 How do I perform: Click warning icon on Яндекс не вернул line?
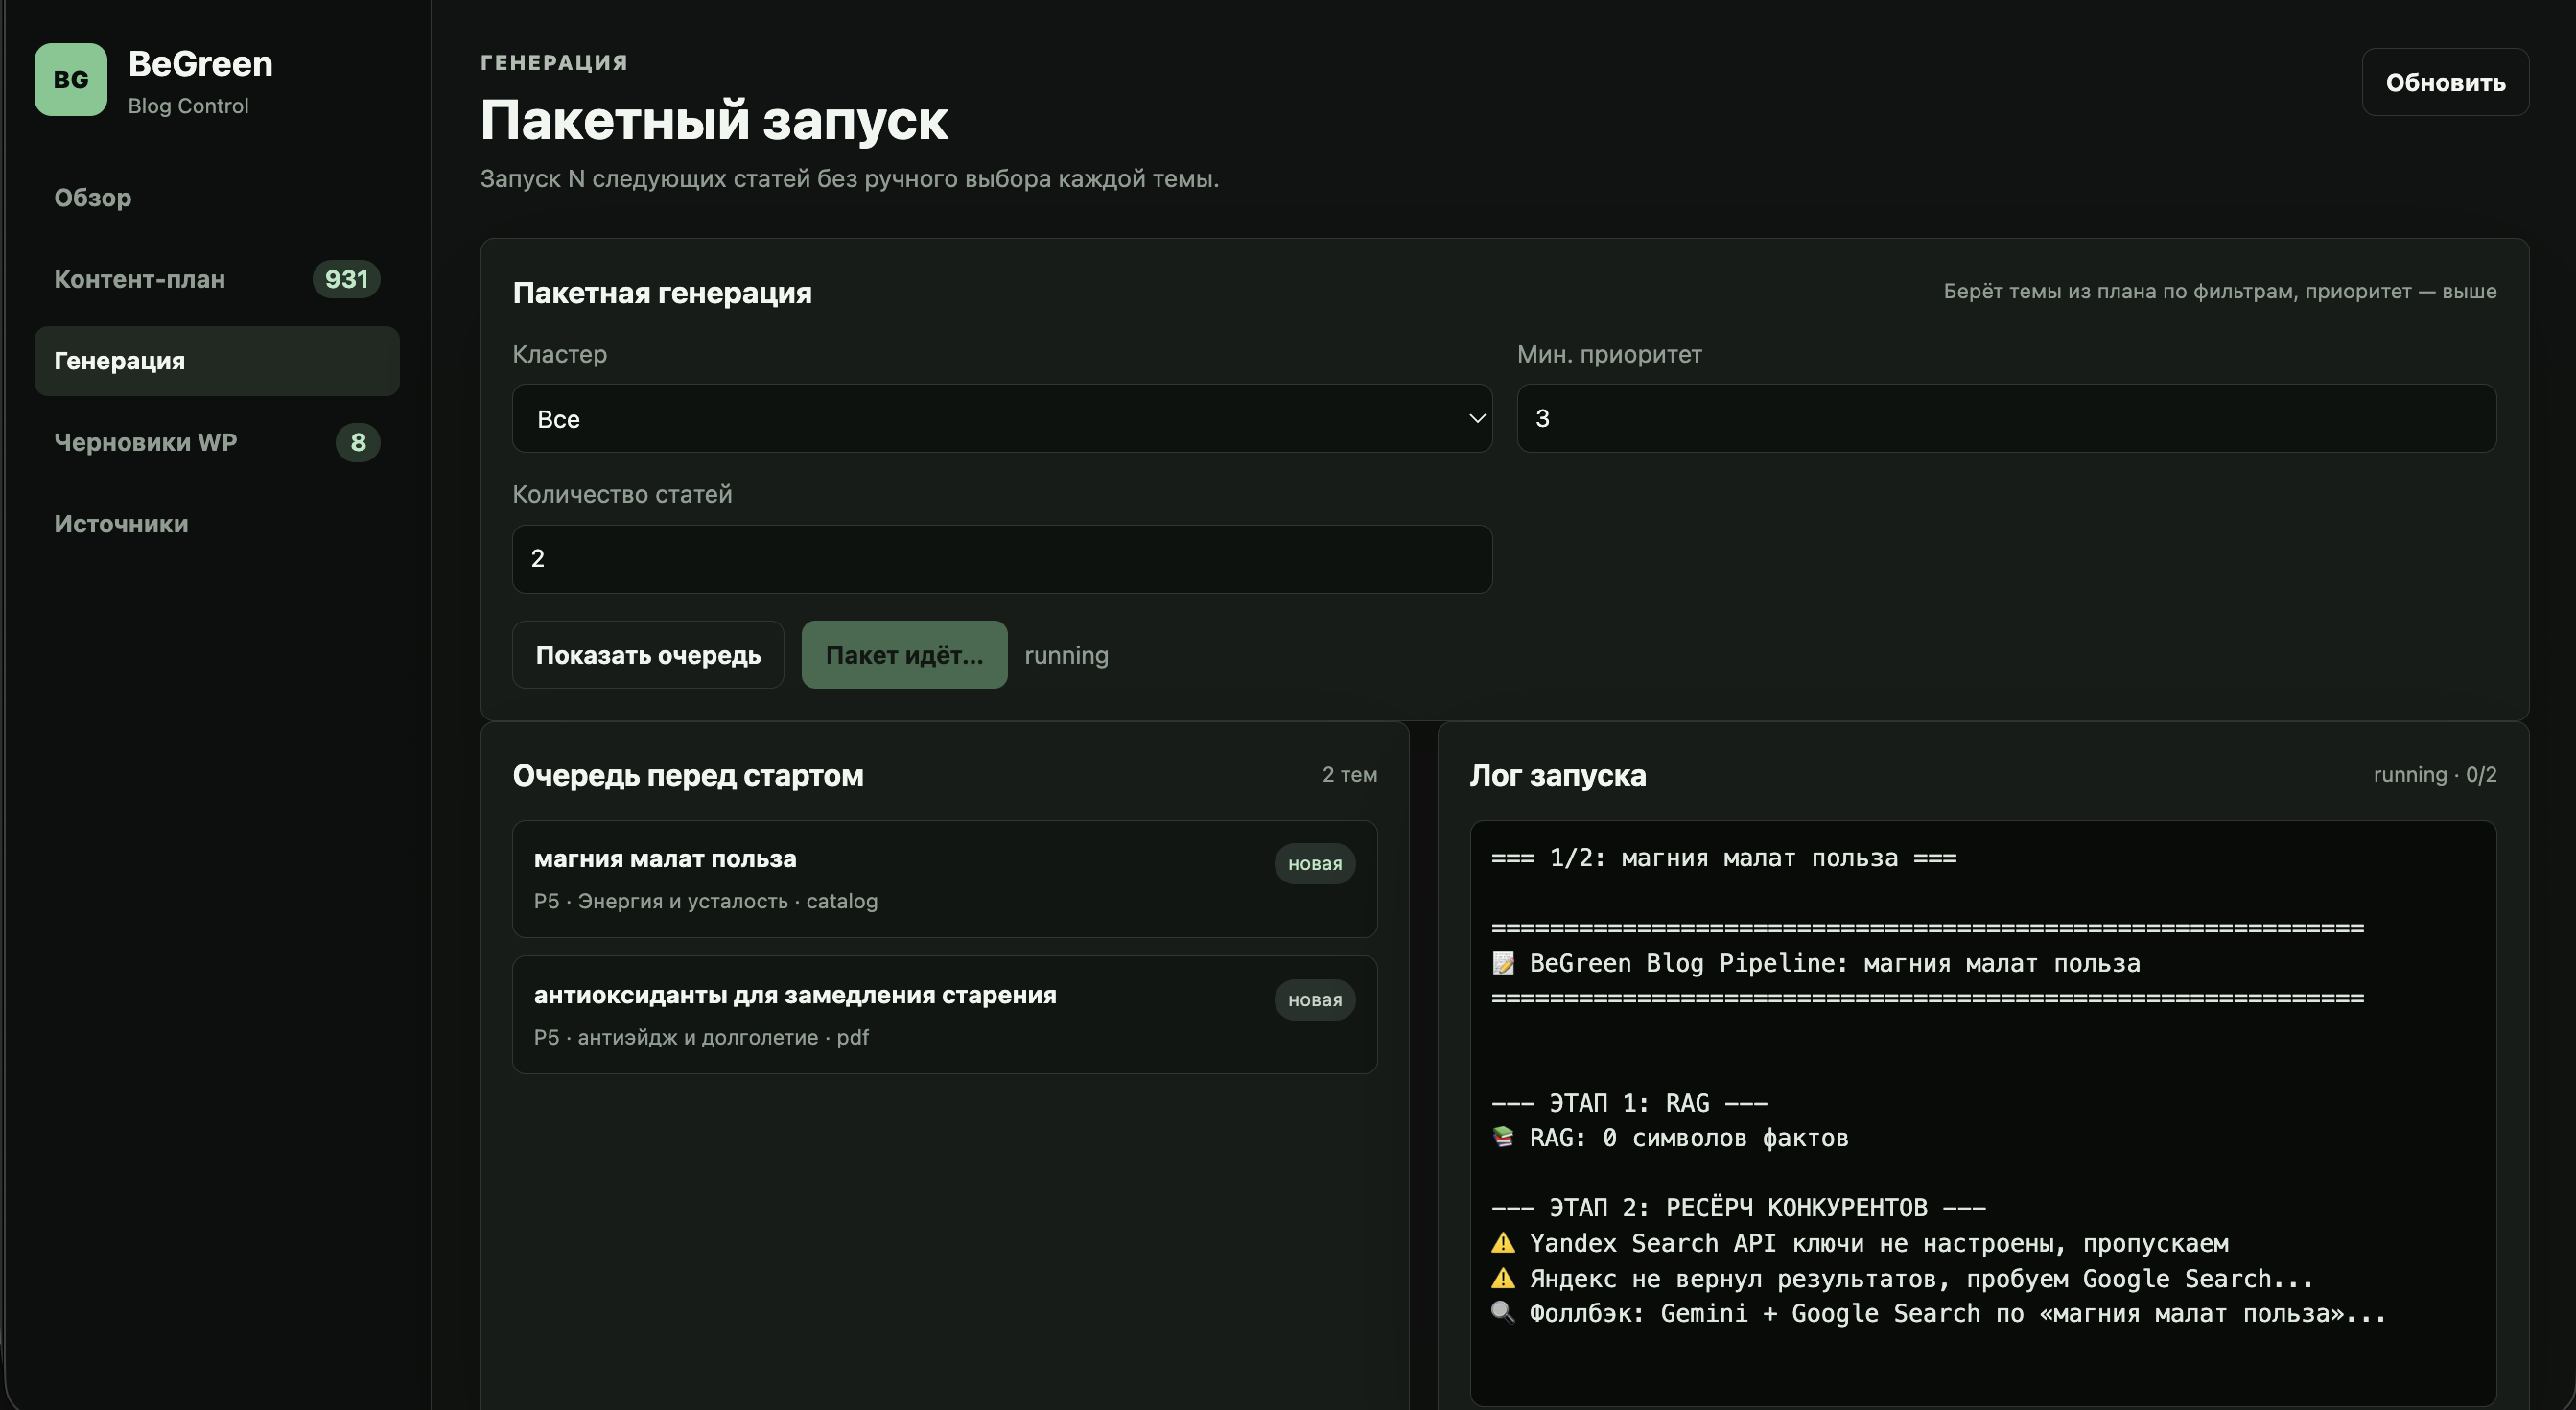pyautogui.click(x=1503, y=1278)
